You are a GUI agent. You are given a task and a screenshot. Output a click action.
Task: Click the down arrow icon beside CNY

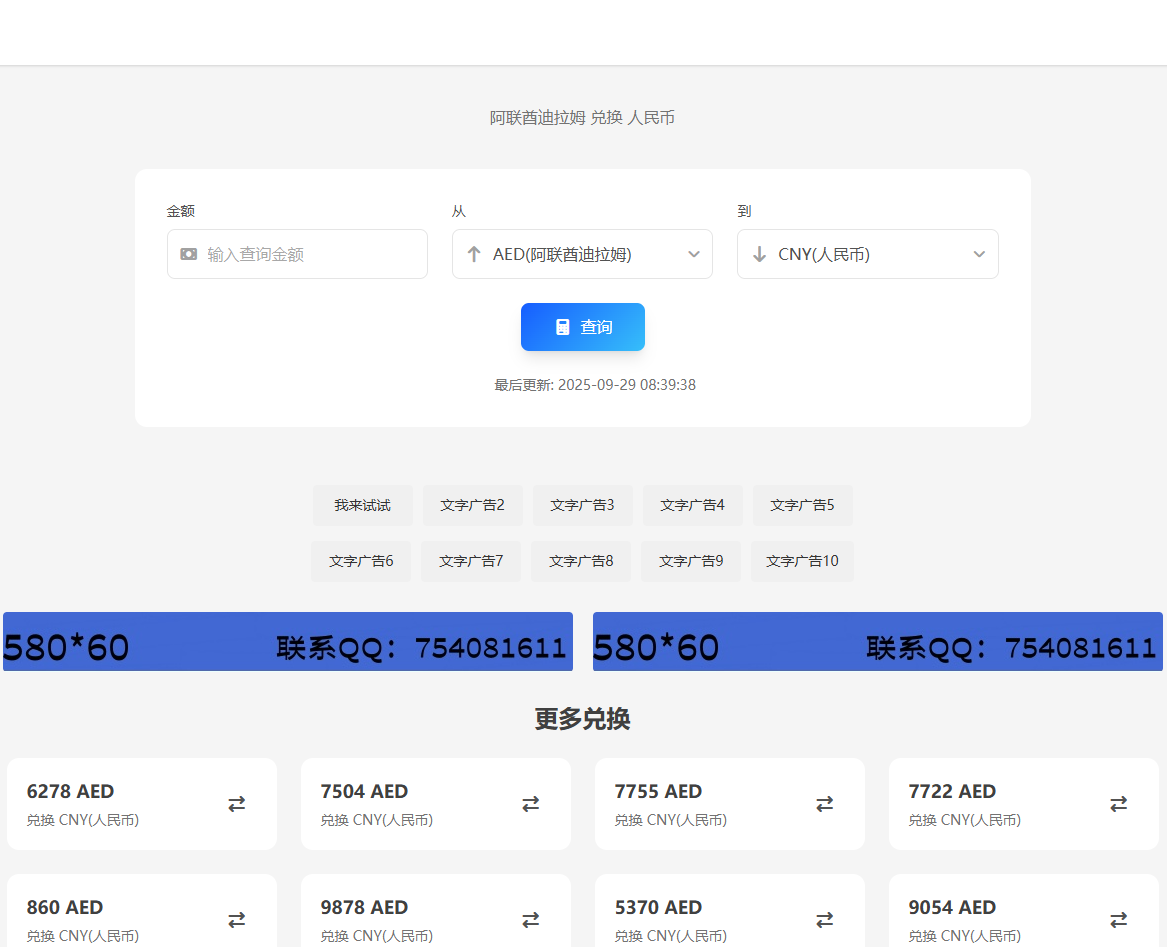click(759, 255)
